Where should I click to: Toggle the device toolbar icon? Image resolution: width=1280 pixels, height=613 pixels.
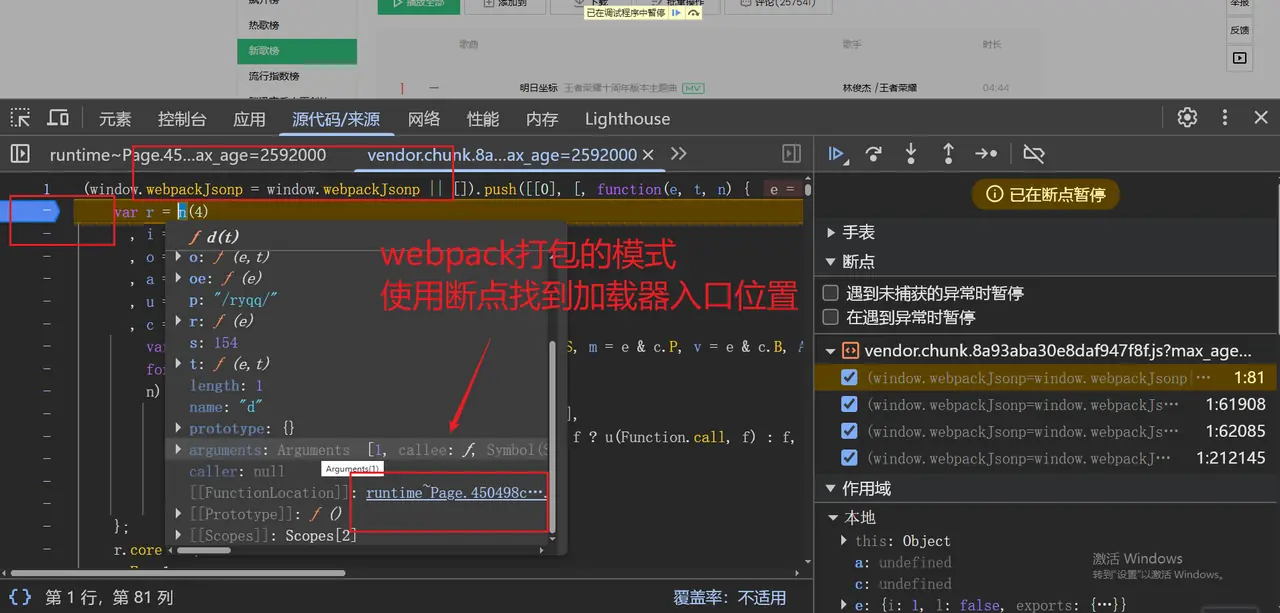pos(58,118)
